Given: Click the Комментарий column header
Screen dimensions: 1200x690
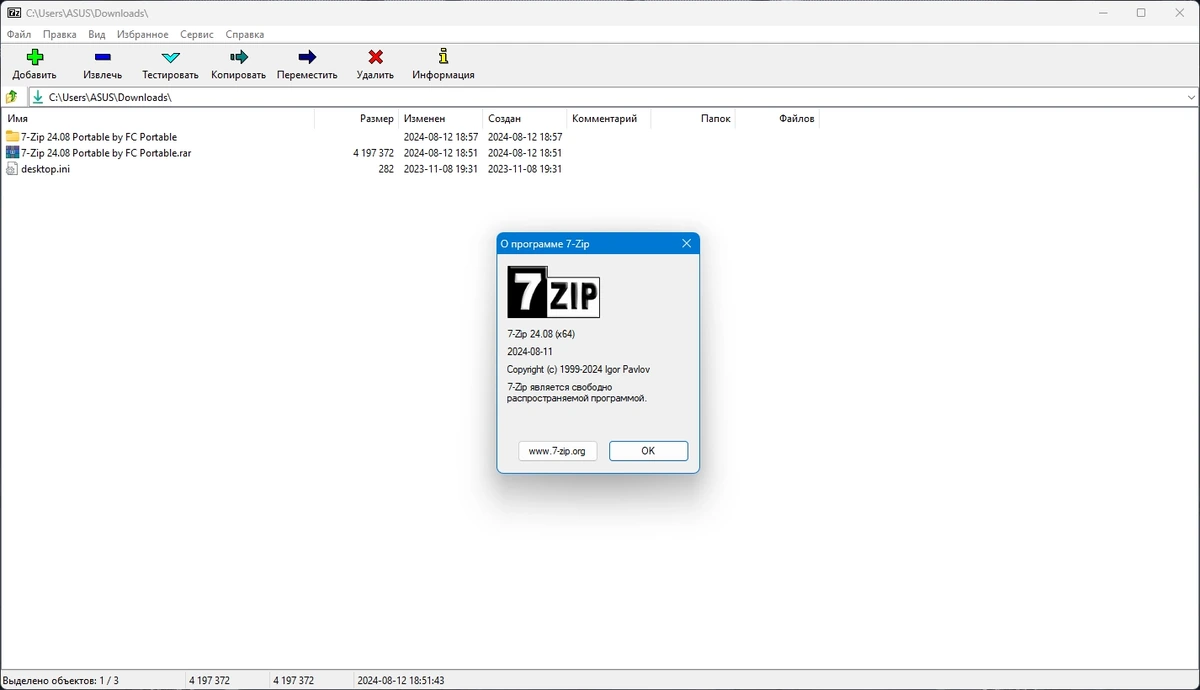Looking at the screenshot, I should [x=608, y=118].
